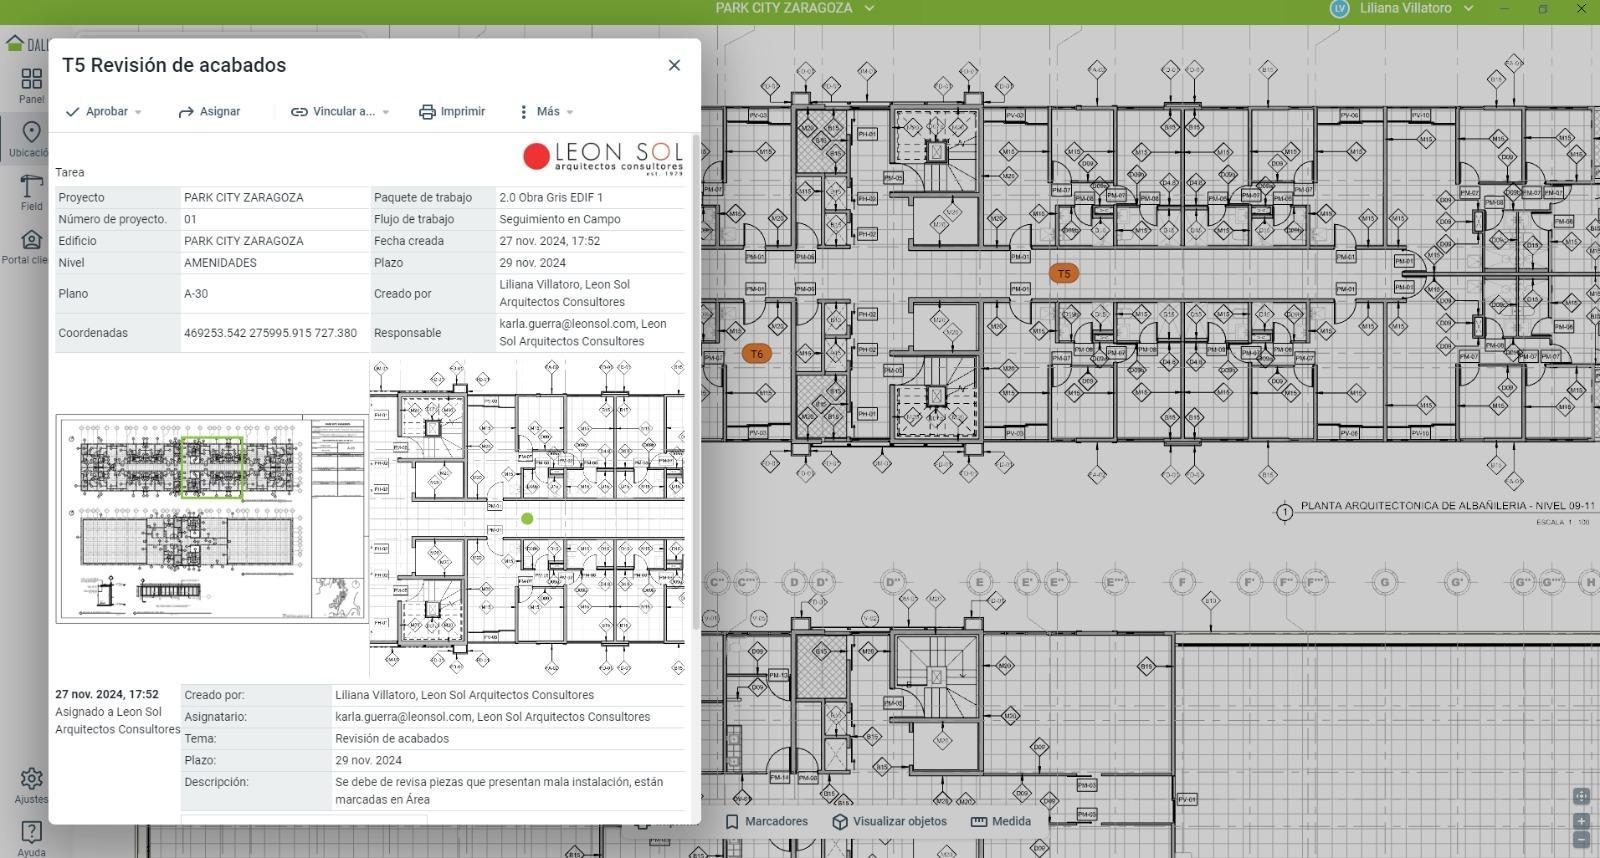The width and height of the screenshot is (1600, 858).
Task: Expand the Vincular a... dropdown arrow
Action: tap(386, 112)
